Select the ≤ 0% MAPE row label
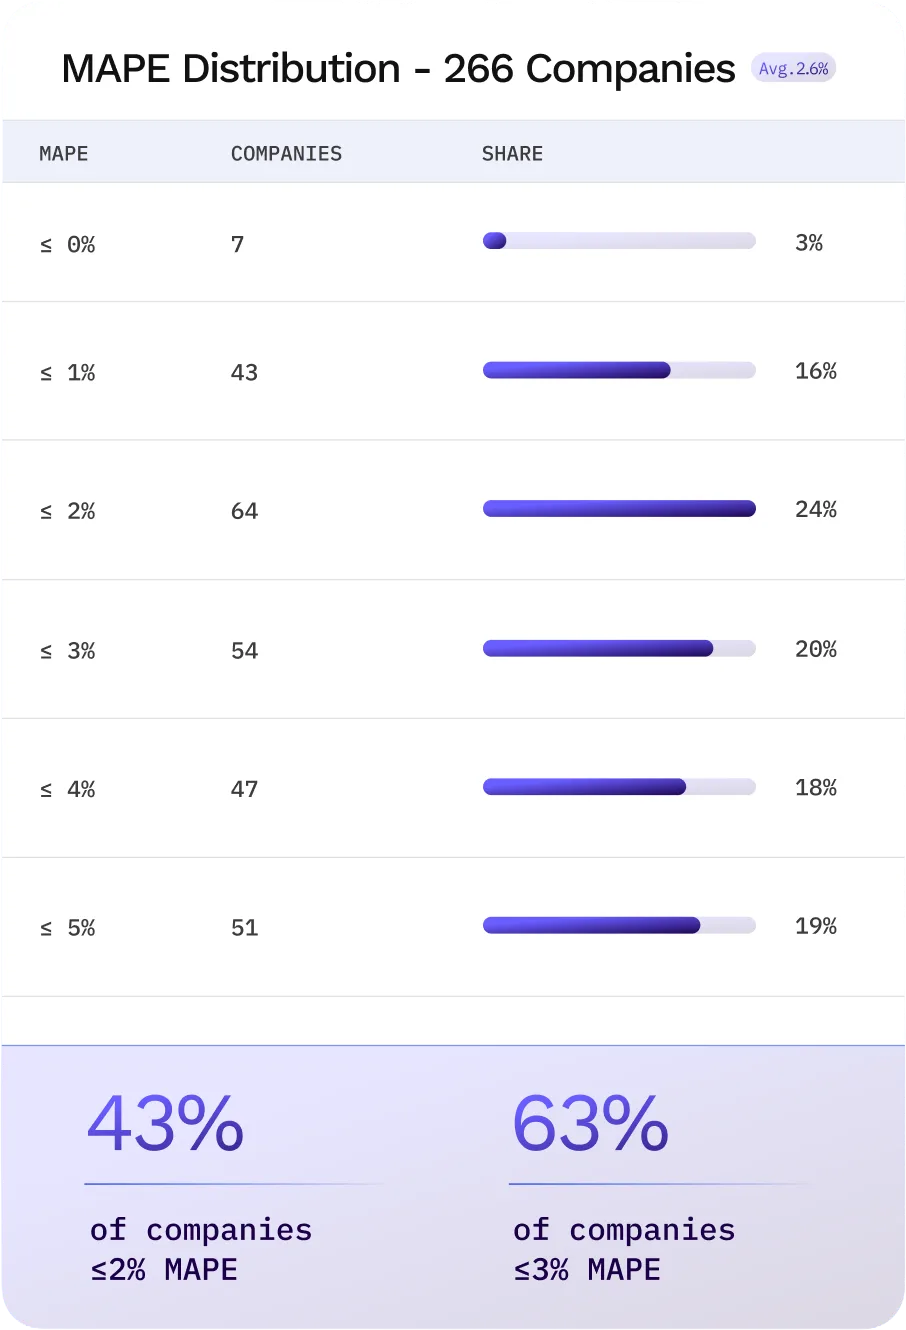Viewport: 906px width, 1330px height. [68, 245]
